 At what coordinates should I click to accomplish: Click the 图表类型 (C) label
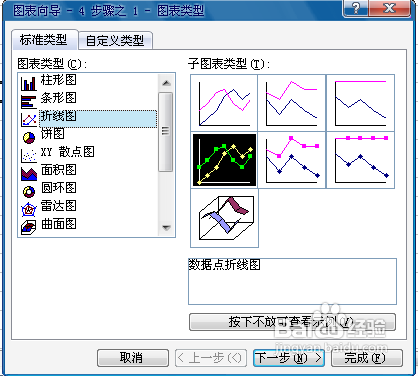52,63
